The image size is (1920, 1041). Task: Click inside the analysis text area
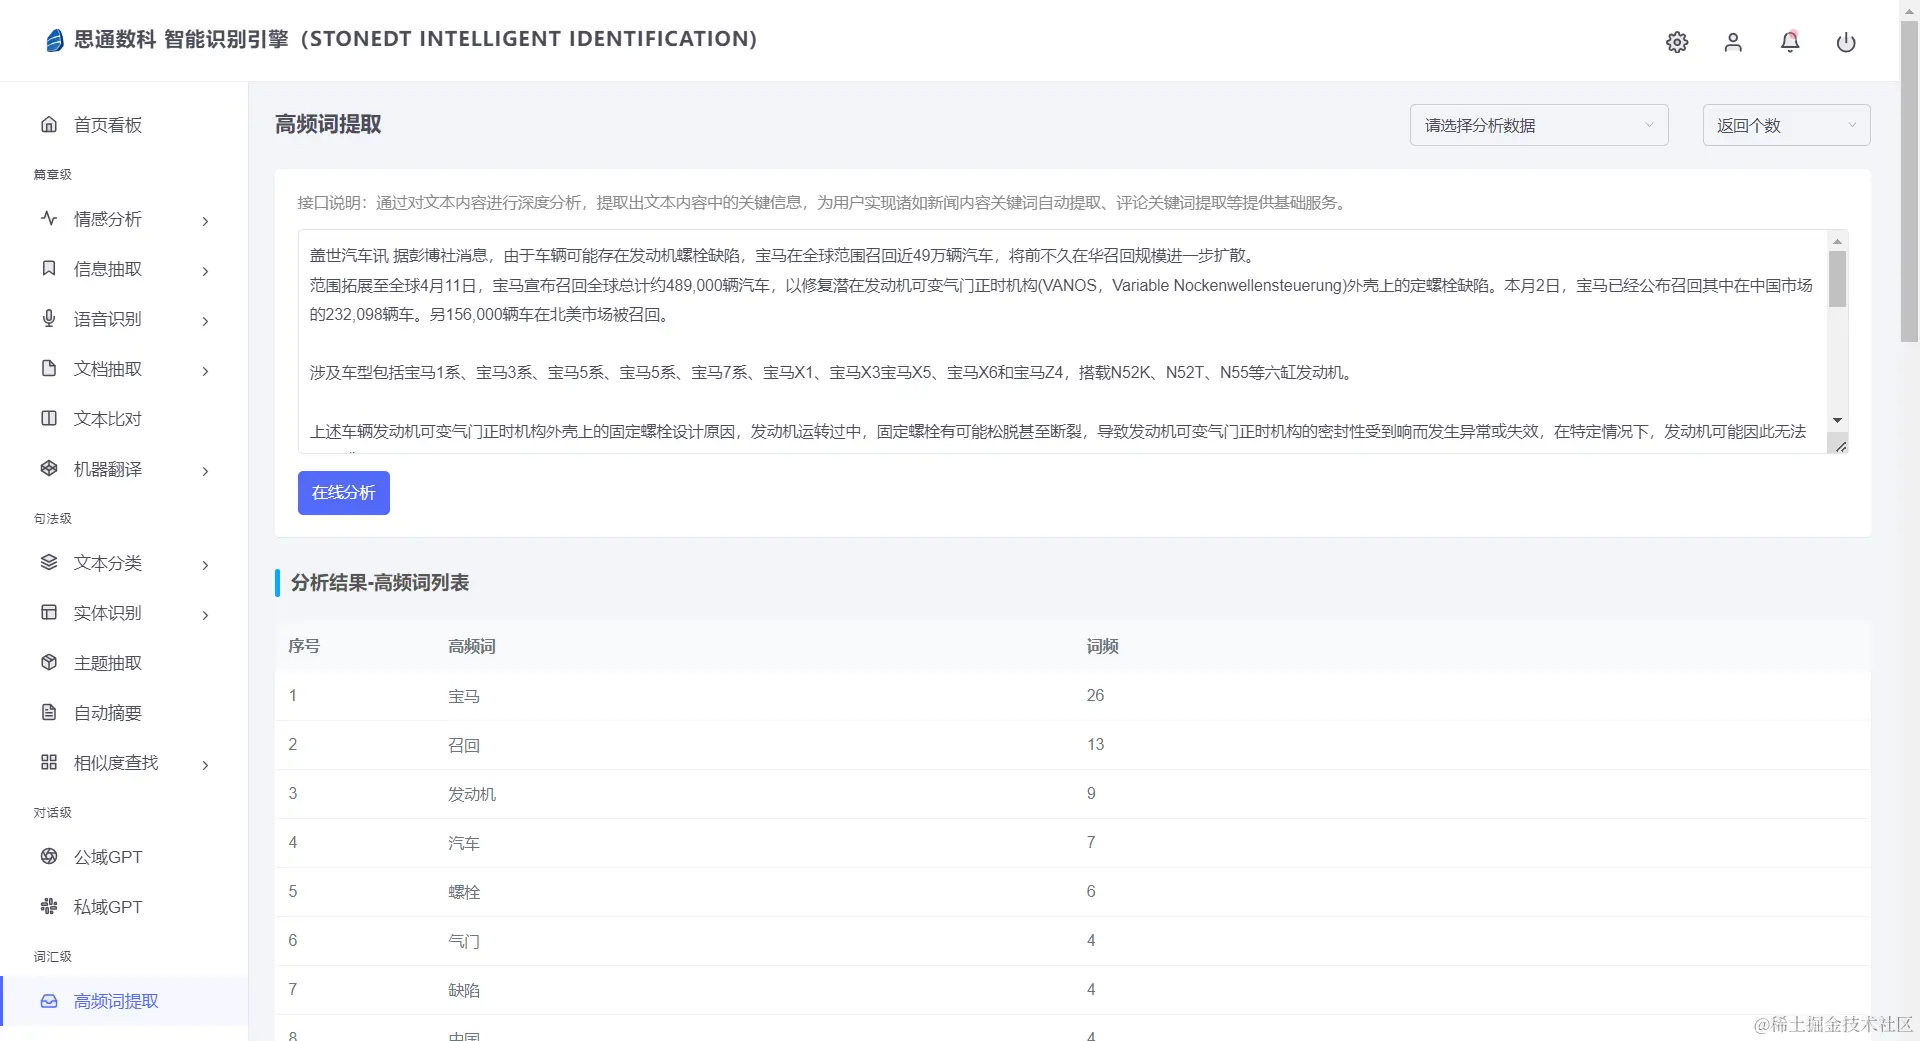(1062, 342)
